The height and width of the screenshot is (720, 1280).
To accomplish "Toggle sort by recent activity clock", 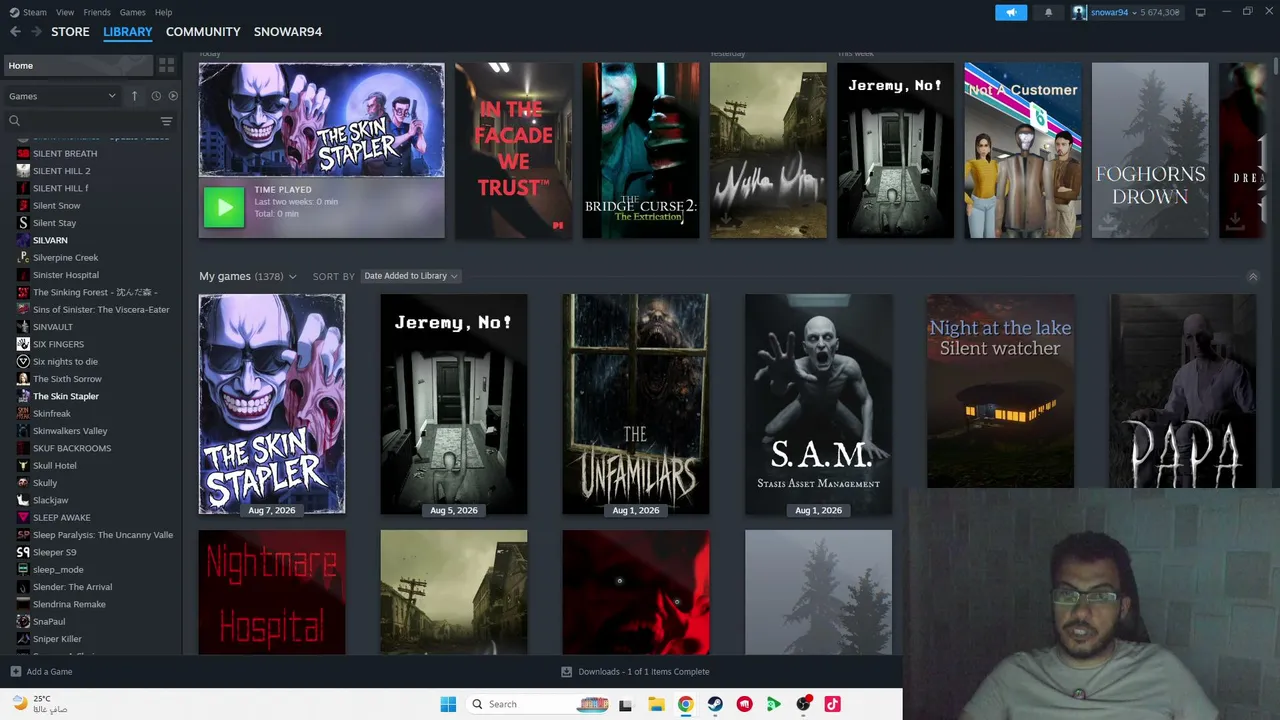I will 156,96.
